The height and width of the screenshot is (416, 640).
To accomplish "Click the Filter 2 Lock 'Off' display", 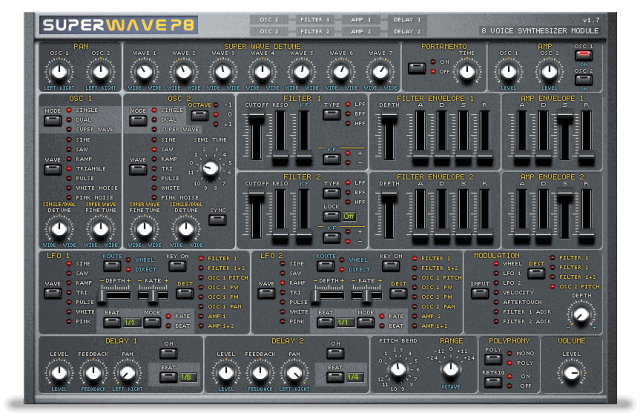I will click(x=349, y=216).
